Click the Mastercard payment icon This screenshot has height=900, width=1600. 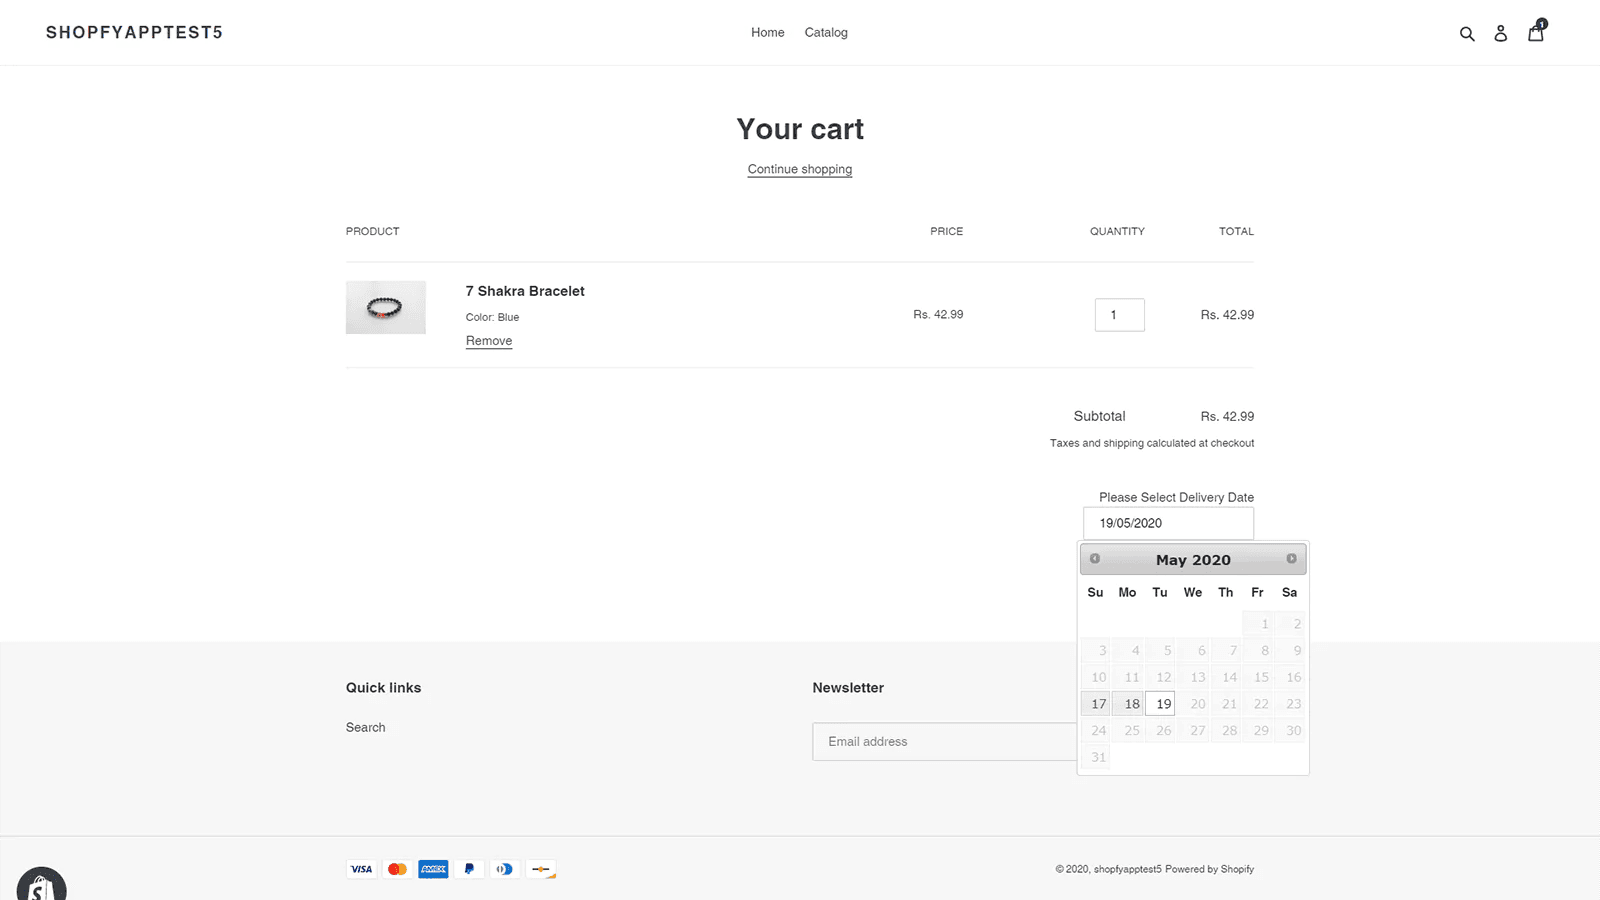397,868
